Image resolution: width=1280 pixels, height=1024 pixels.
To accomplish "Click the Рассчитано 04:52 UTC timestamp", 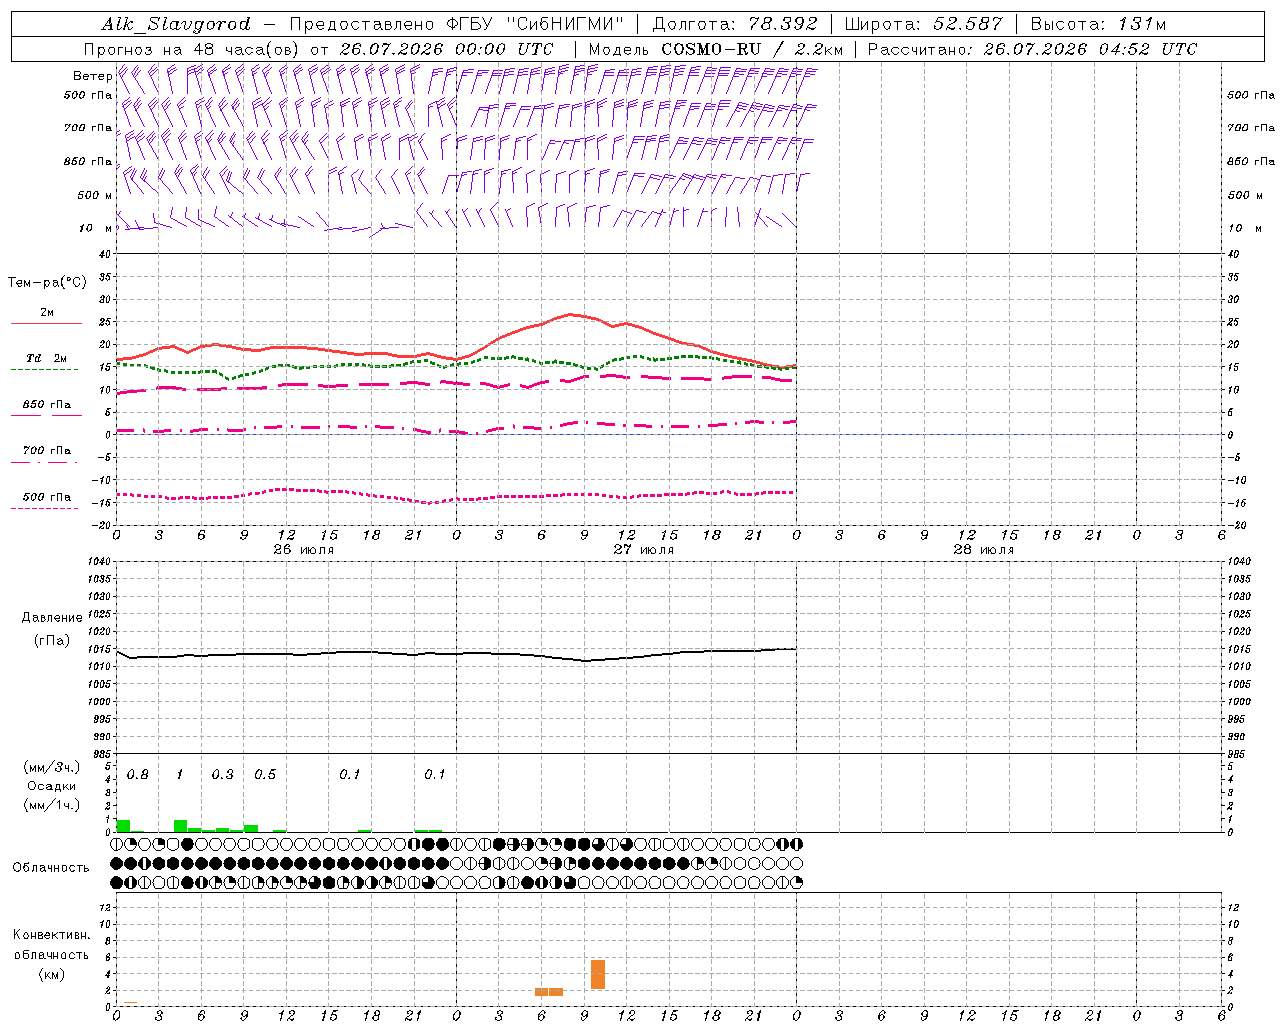I will [x=1032, y=49].
